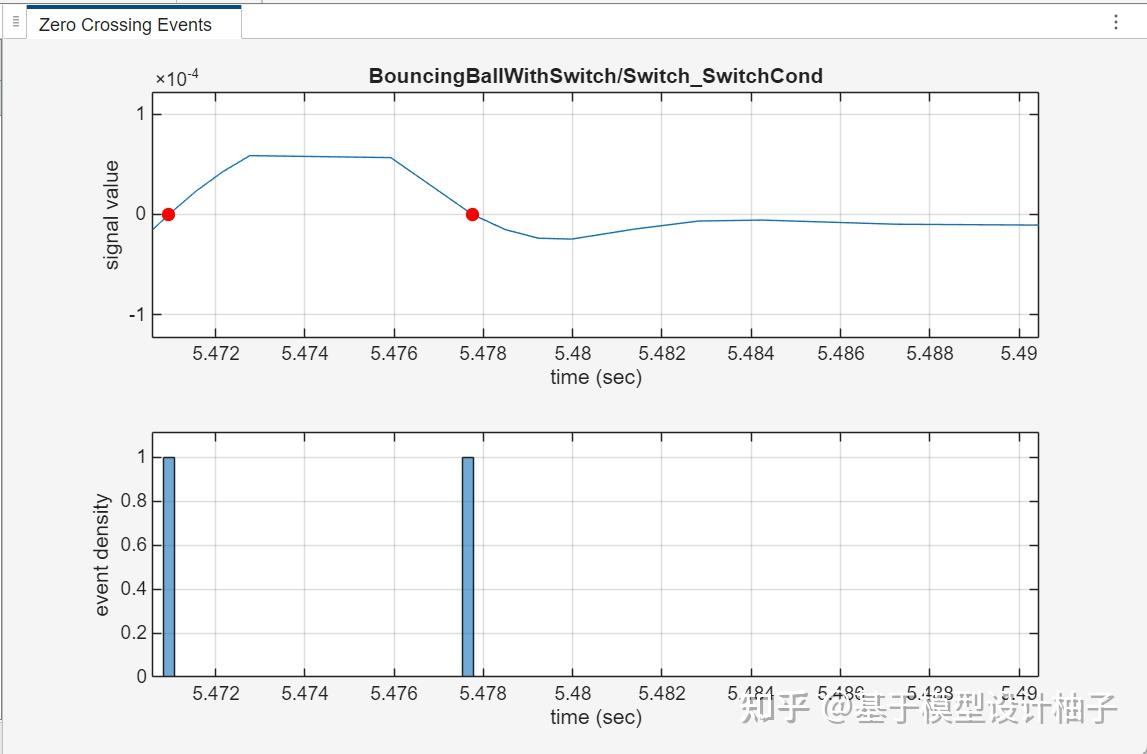Click the plot title BouncingBallWithSwitch/Switch_SwitchCond
Image resolution: width=1147 pixels, height=754 pixels.
(595, 76)
